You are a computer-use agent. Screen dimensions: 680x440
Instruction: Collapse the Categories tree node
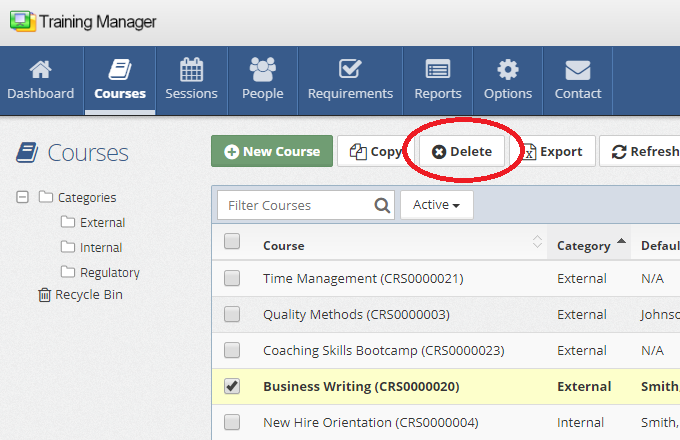[x=23, y=198]
